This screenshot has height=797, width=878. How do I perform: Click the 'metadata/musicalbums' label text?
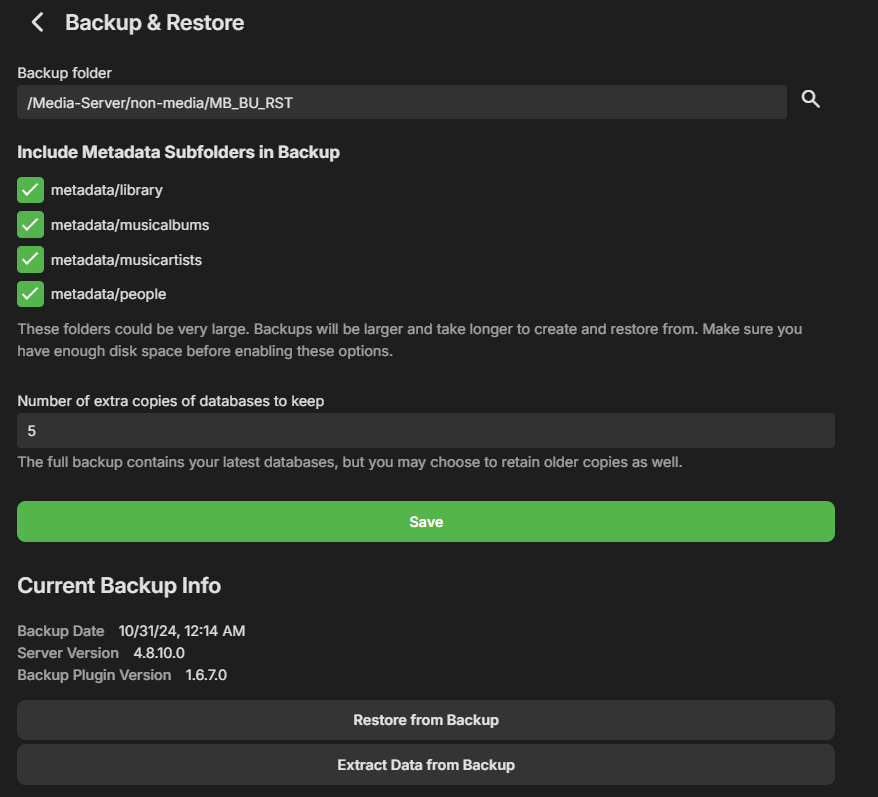(x=130, y=225)
